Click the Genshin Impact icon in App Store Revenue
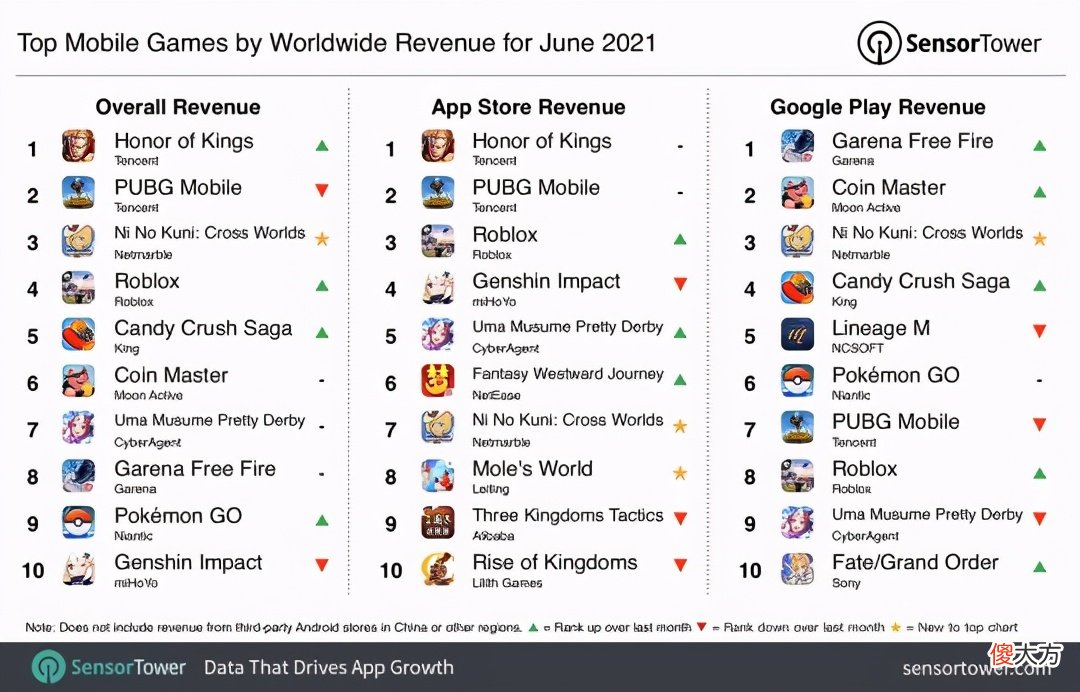Screen dimensions: 1080x692 [x=437, y=286]
